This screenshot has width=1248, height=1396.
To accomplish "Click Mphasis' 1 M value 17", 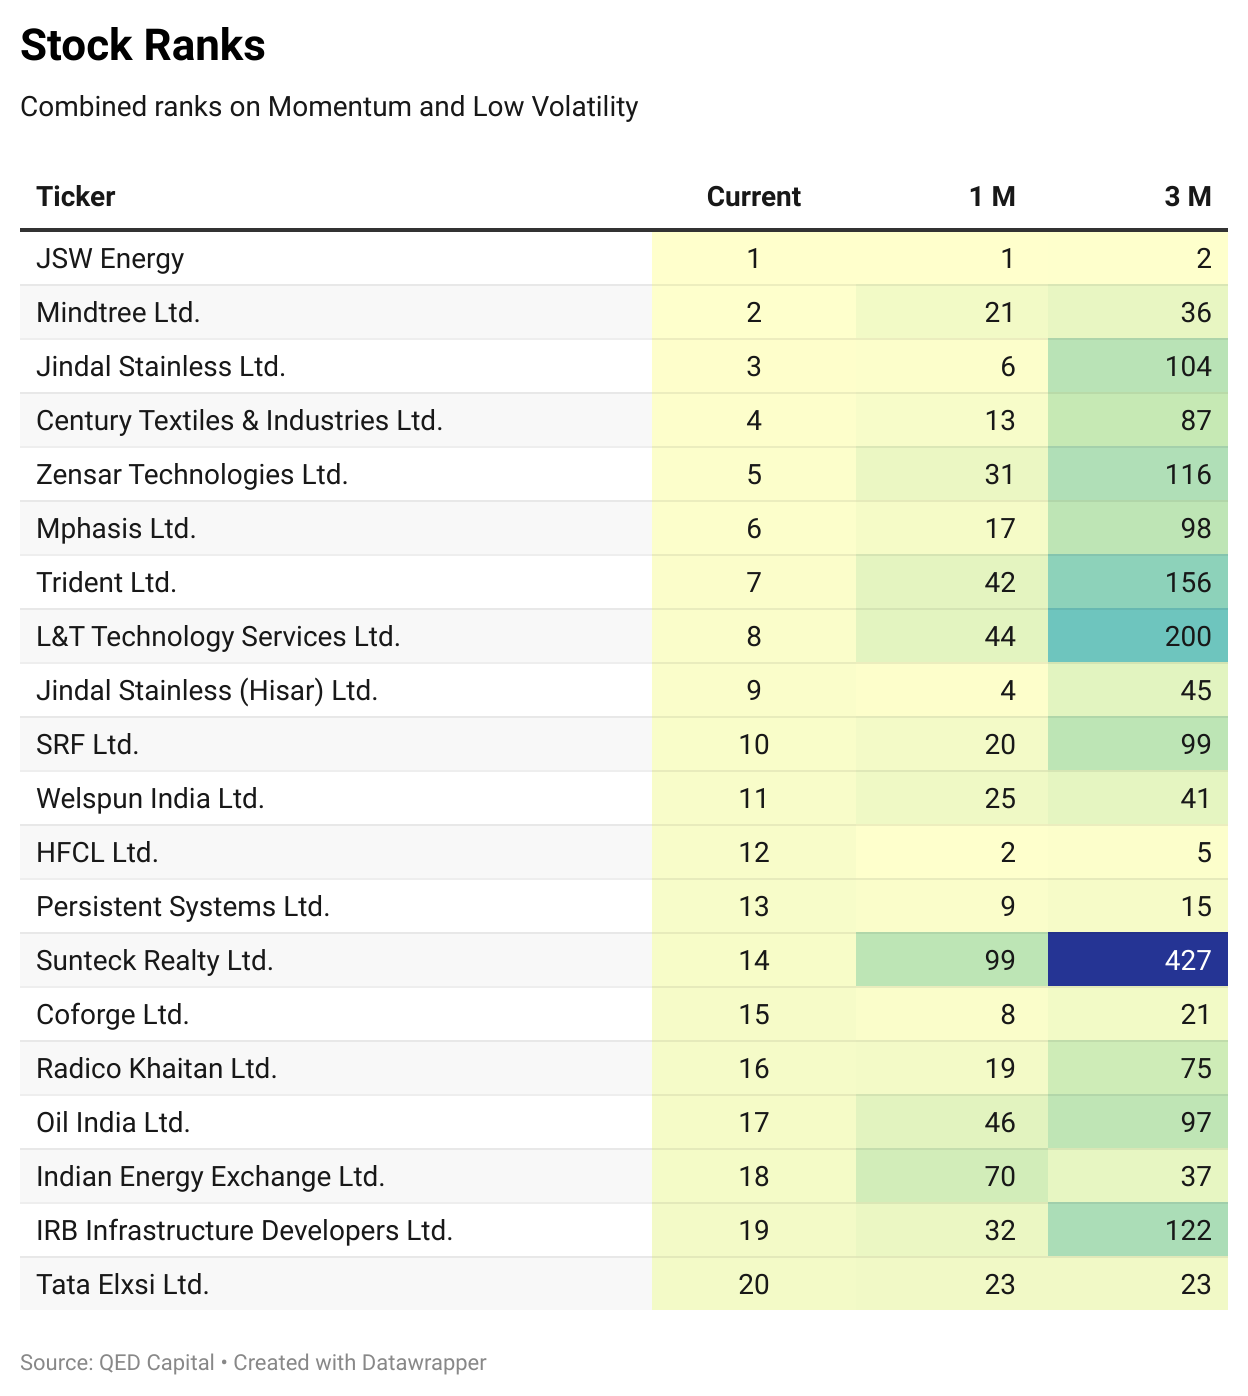I will 1000,528.
